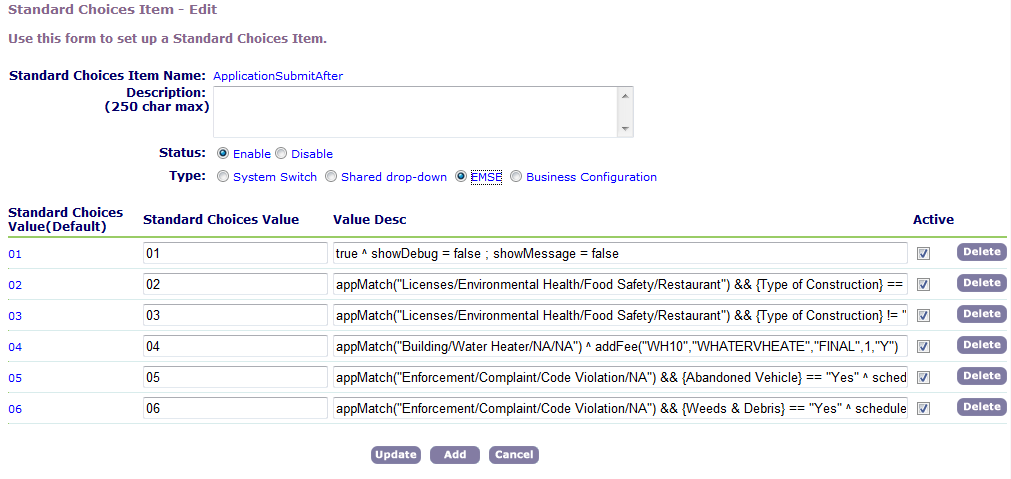Delete row 01 entry
Viewport: 1011px width, 479px height.
tap(981, 252)
